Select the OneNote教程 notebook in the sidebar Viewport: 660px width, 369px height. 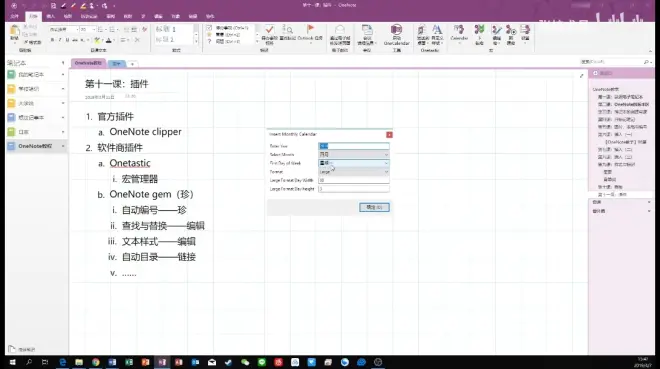(x=36, y=146)
